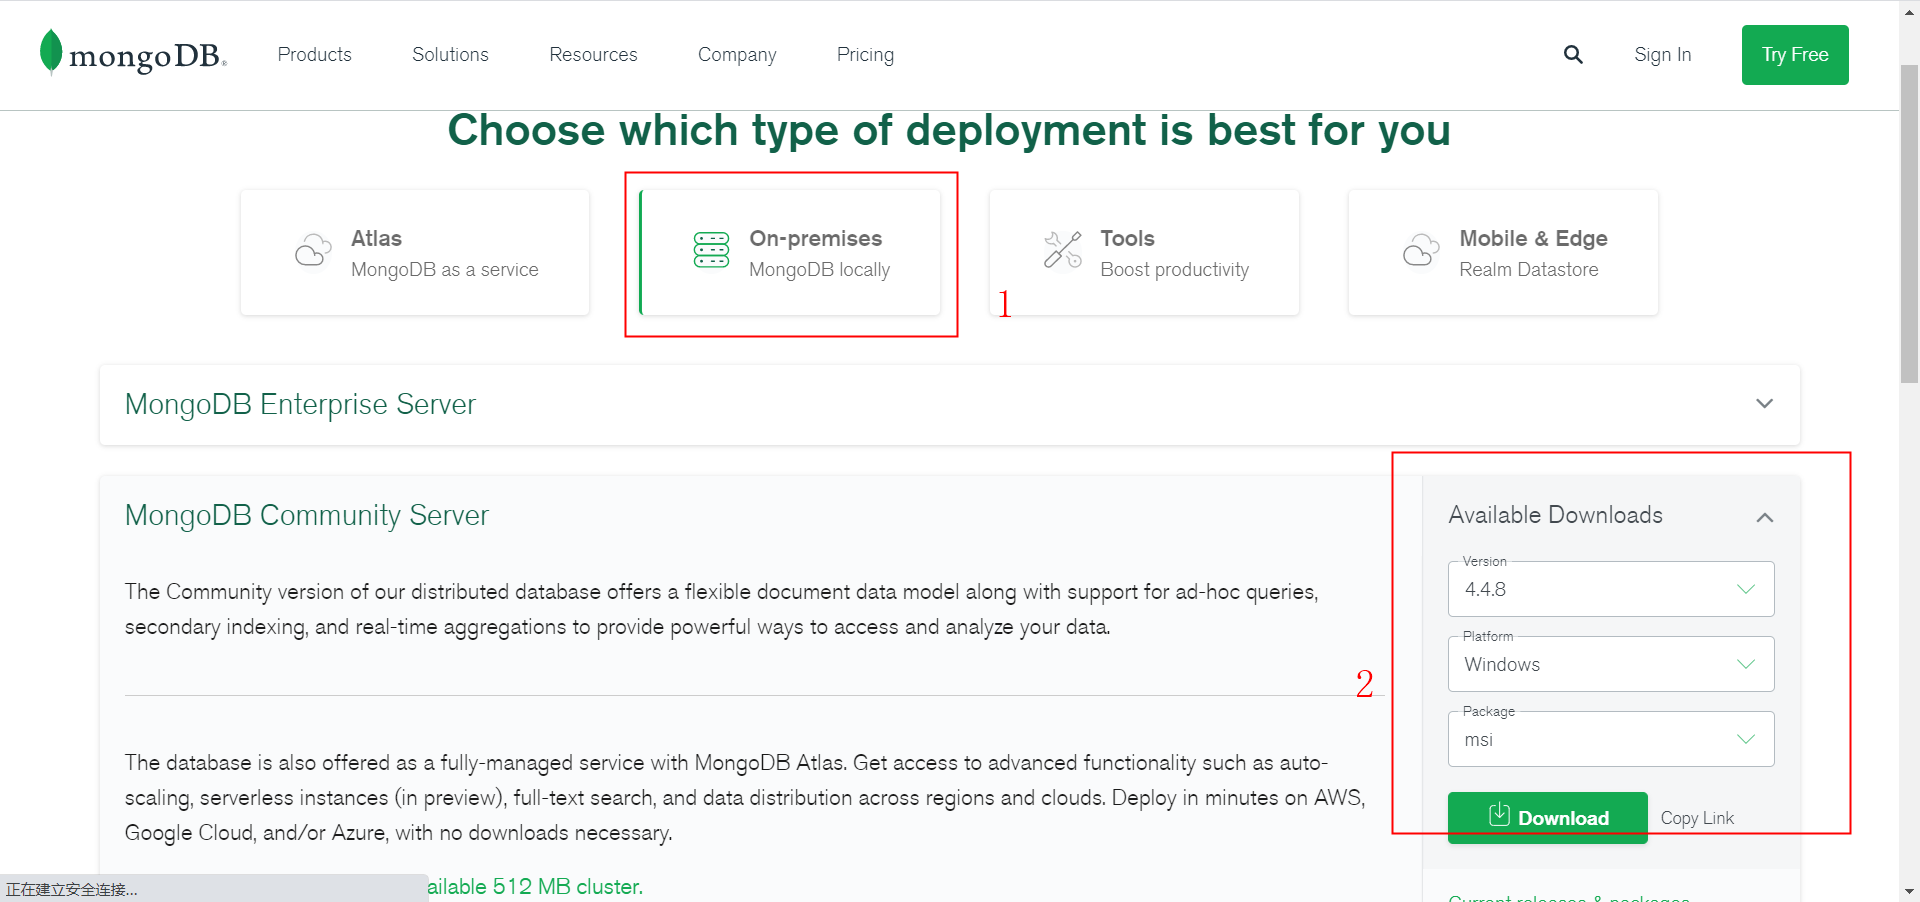This screenshot has height=902, width=1920.
Task: Click the Sign In link
Action: tap(1662, 55)
